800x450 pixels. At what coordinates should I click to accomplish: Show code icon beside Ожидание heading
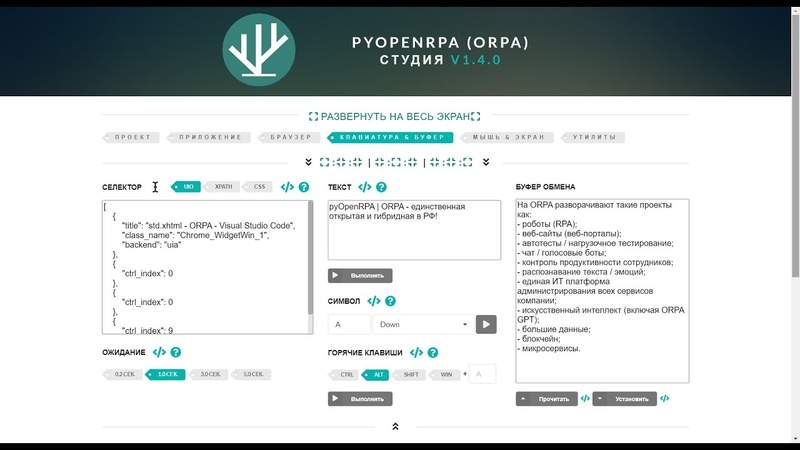(x=159, y=352)
